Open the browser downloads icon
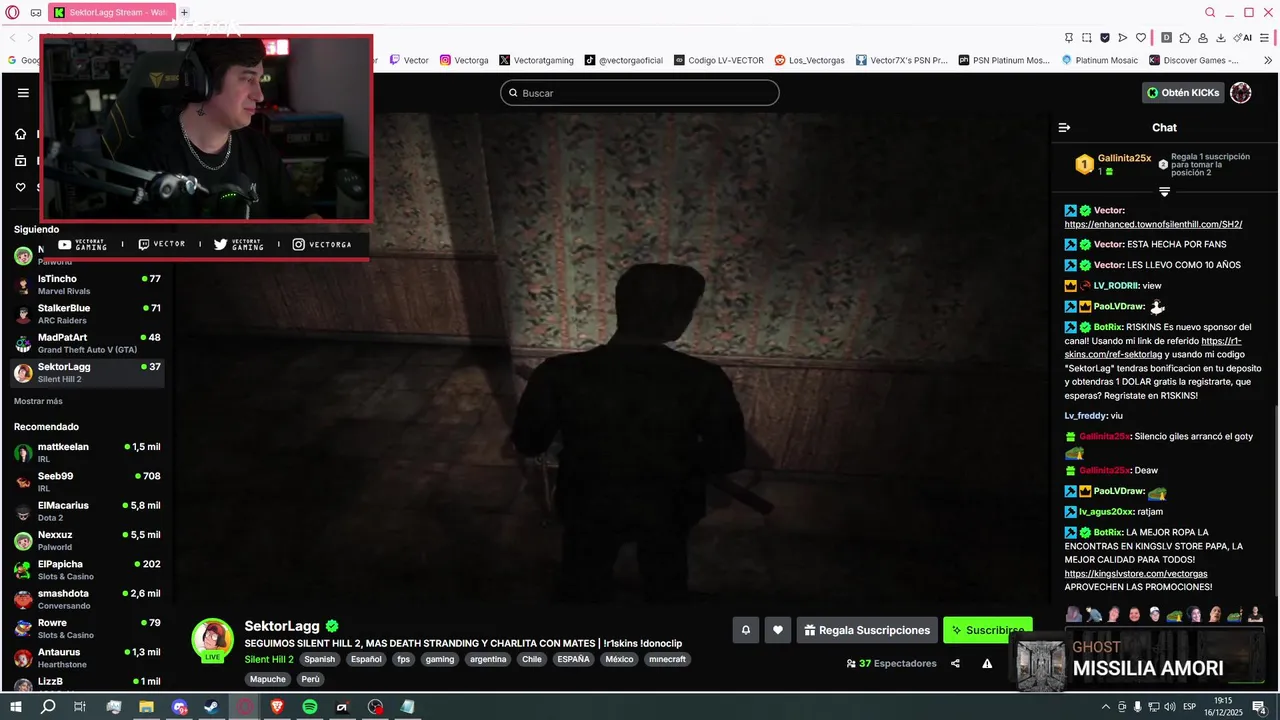The height and width of the screenshot is (720, 1280). pyautogui.click(x=1220, y=38)
